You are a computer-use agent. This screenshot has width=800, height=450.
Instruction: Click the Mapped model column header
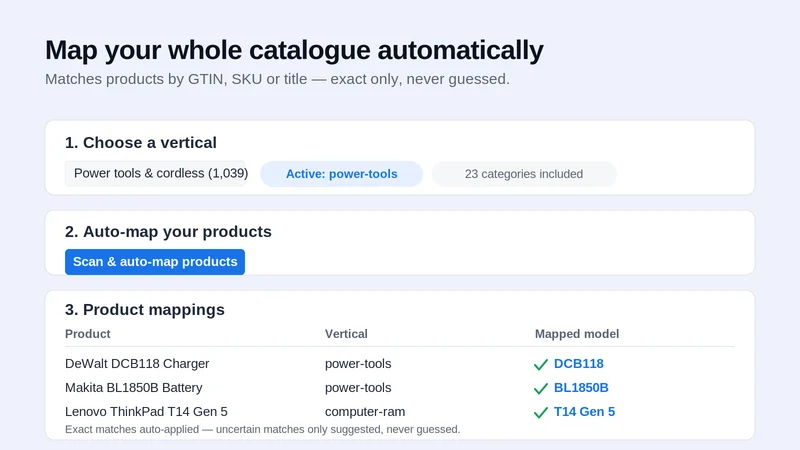click(577, 334)
